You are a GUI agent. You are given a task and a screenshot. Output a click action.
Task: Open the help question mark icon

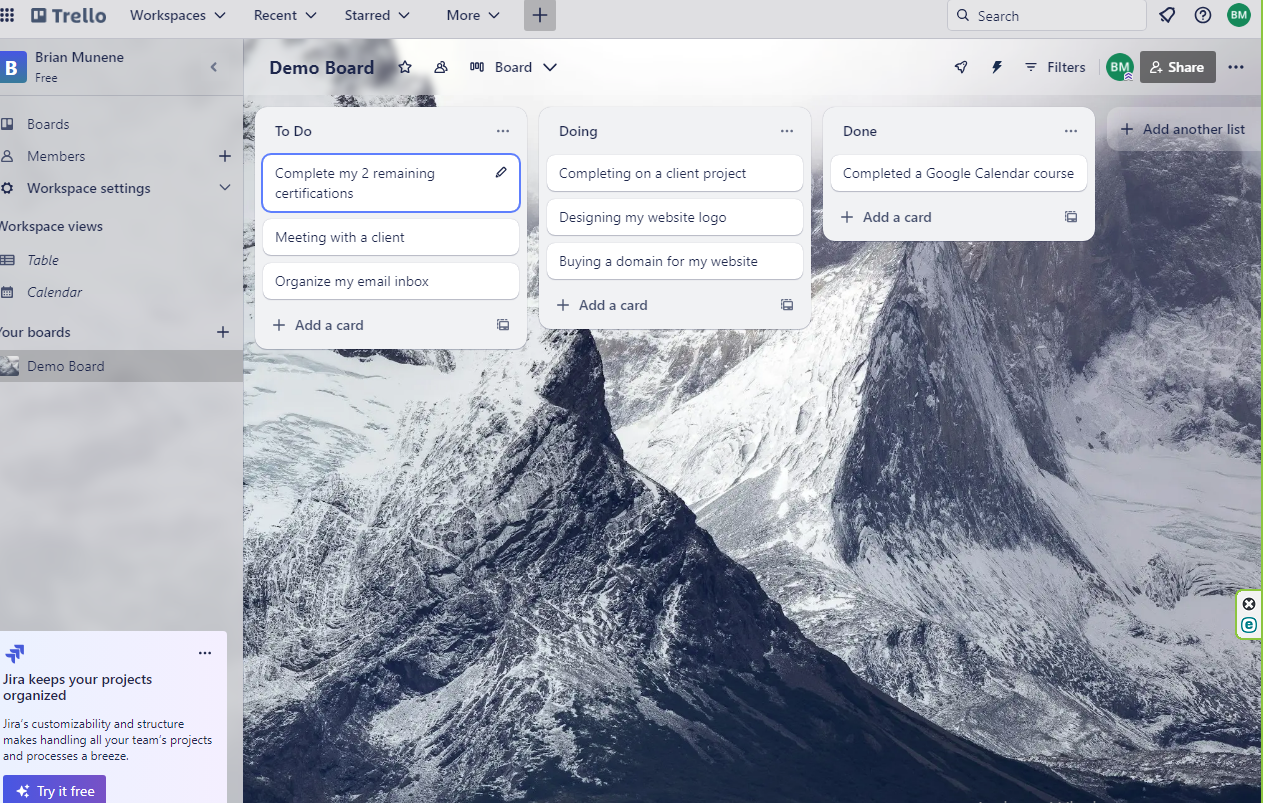(x=1203, y=15)
